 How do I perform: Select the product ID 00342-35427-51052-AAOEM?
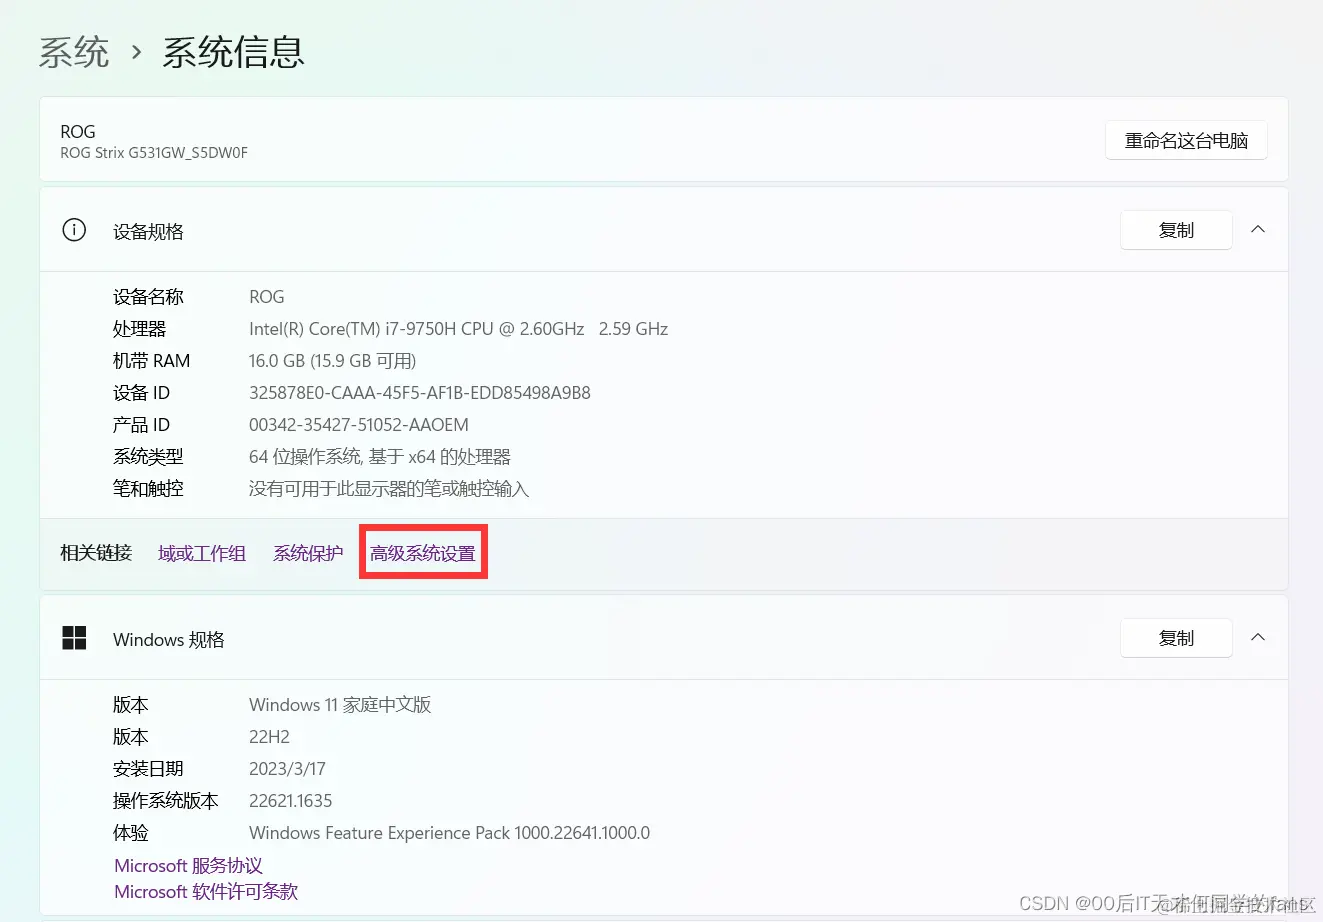359,425
